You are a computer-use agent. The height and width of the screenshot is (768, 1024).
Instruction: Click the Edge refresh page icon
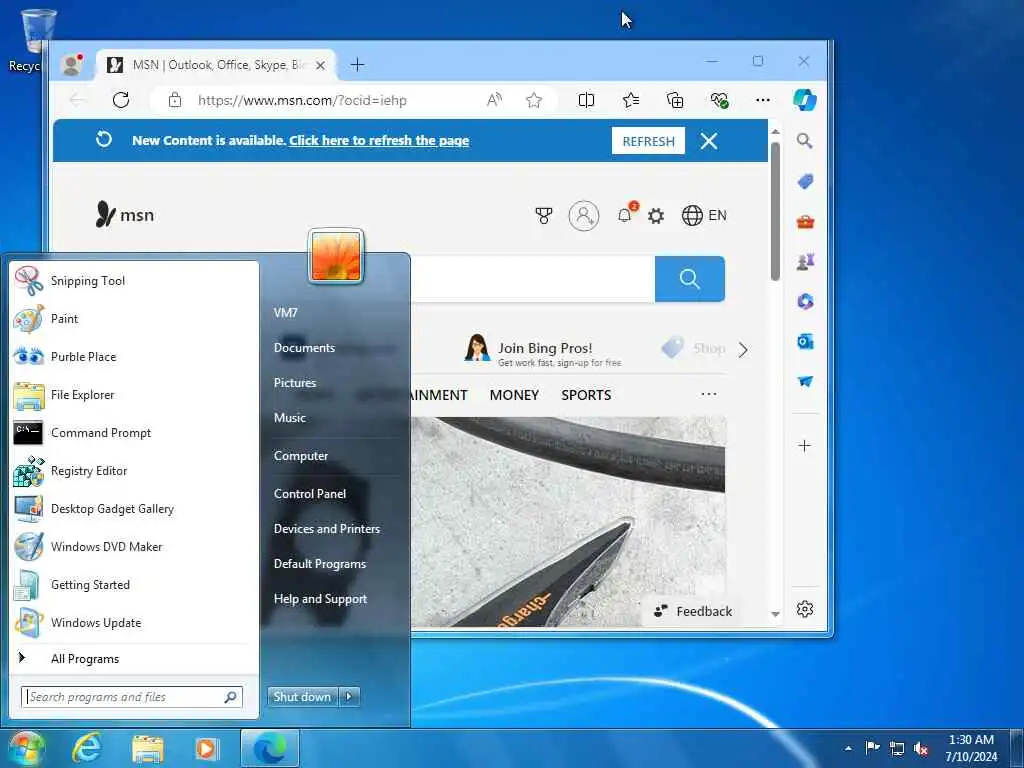[121, 100]
